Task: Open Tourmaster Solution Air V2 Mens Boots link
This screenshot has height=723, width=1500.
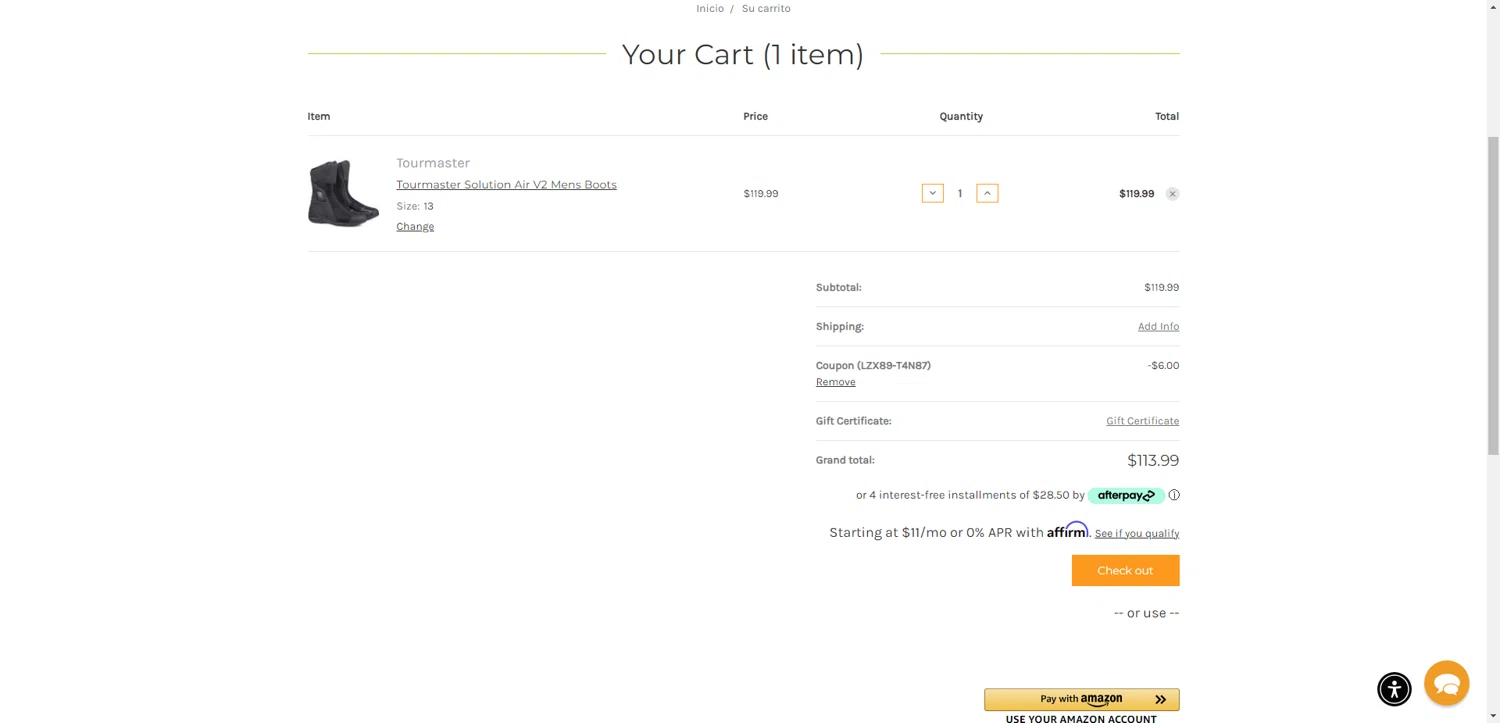Action: tap(506, 185)
